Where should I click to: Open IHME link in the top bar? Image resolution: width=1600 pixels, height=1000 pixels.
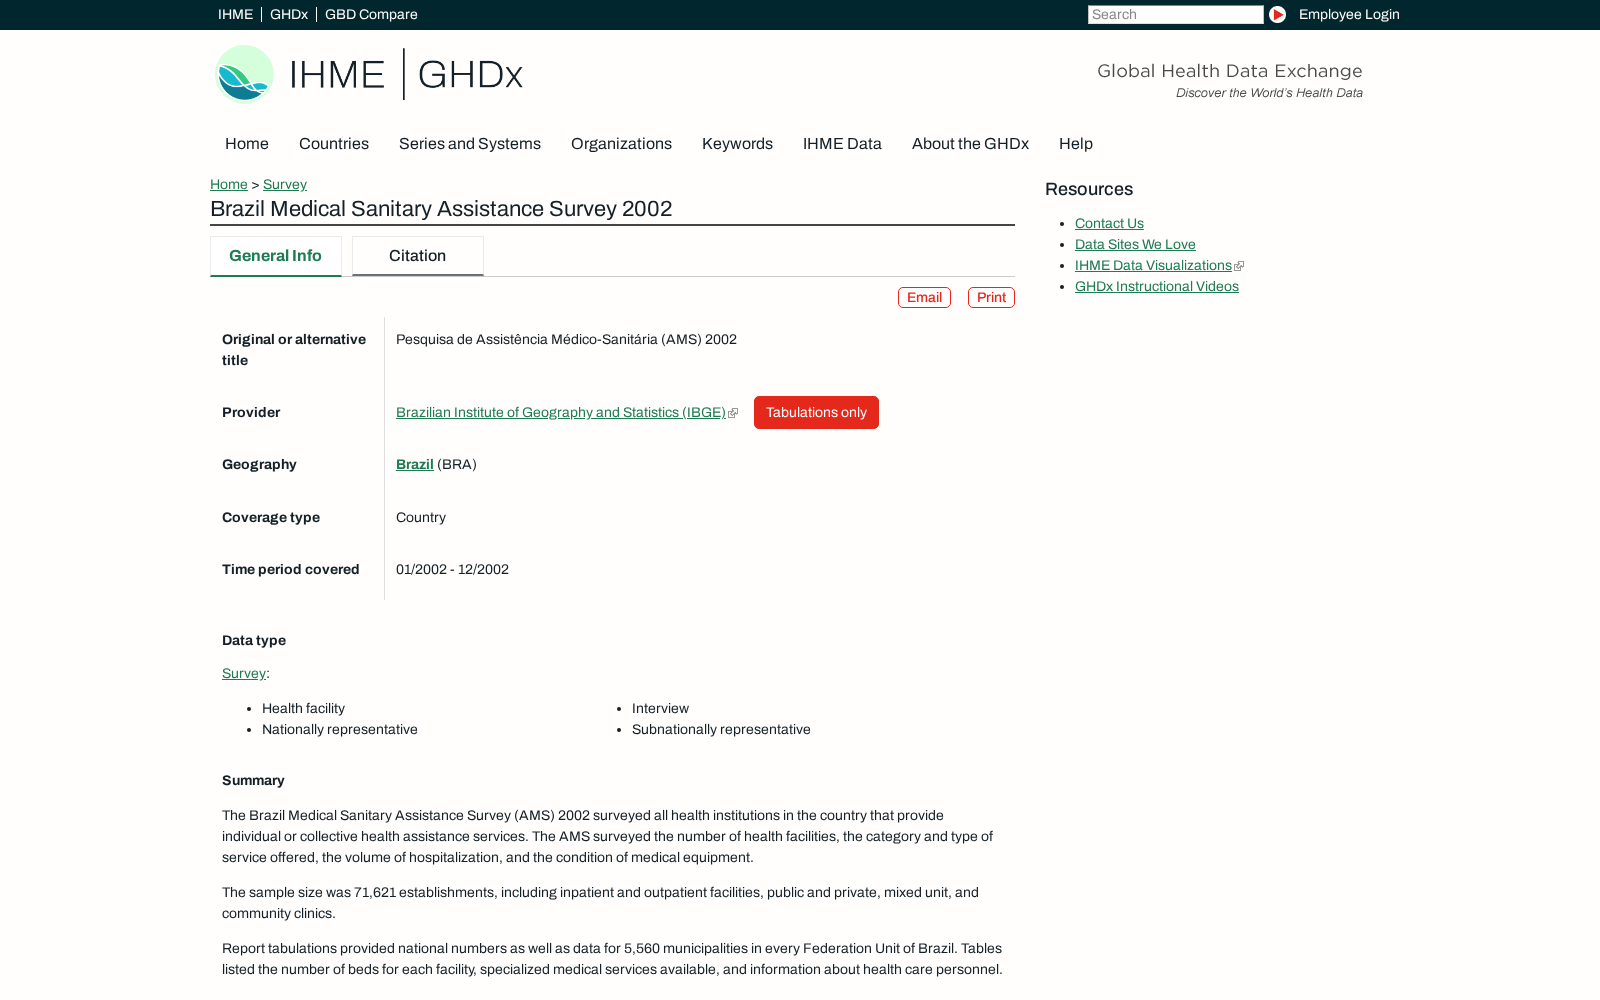(235, 15)
